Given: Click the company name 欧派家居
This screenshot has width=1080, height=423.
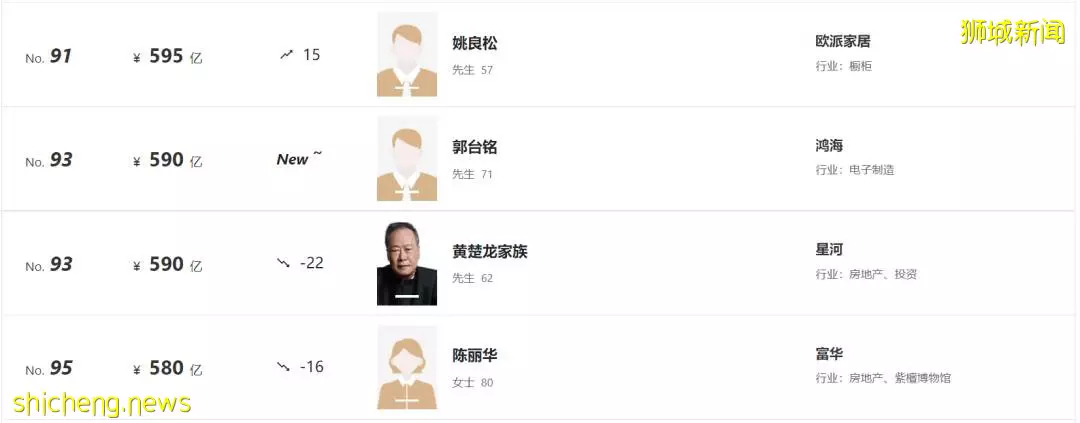Looking at the screenshot, I should tap(843, 41).
